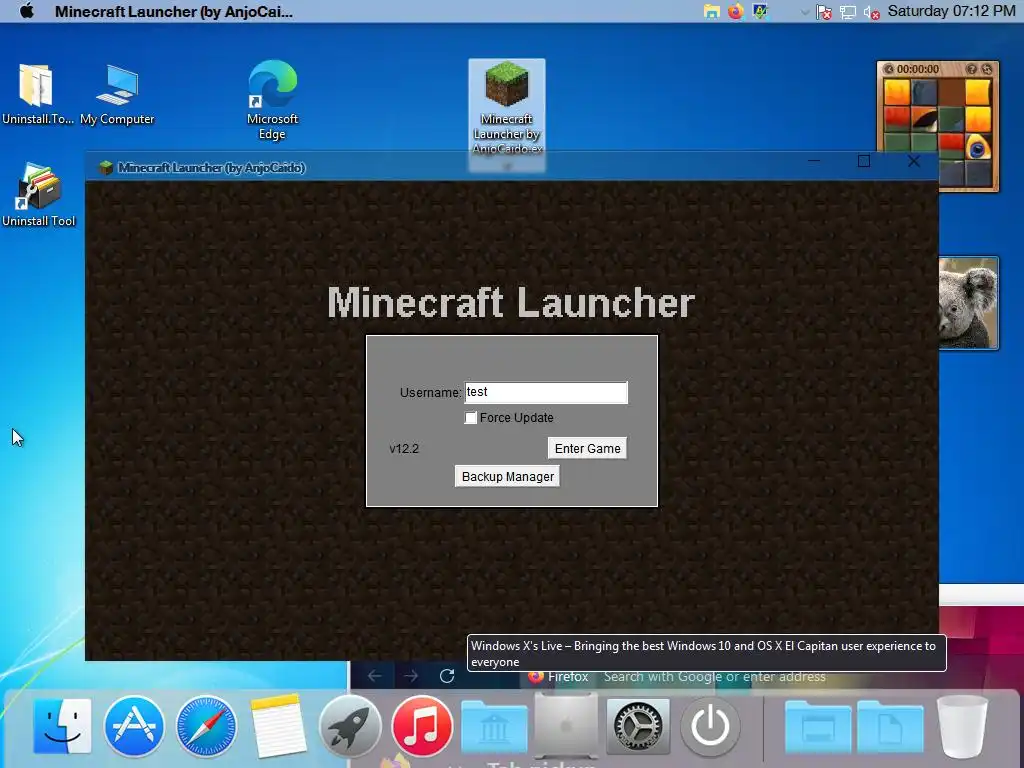Open the Trash in the dock
The width and height of the screenshot is (1024, 768).
(962, 726)
